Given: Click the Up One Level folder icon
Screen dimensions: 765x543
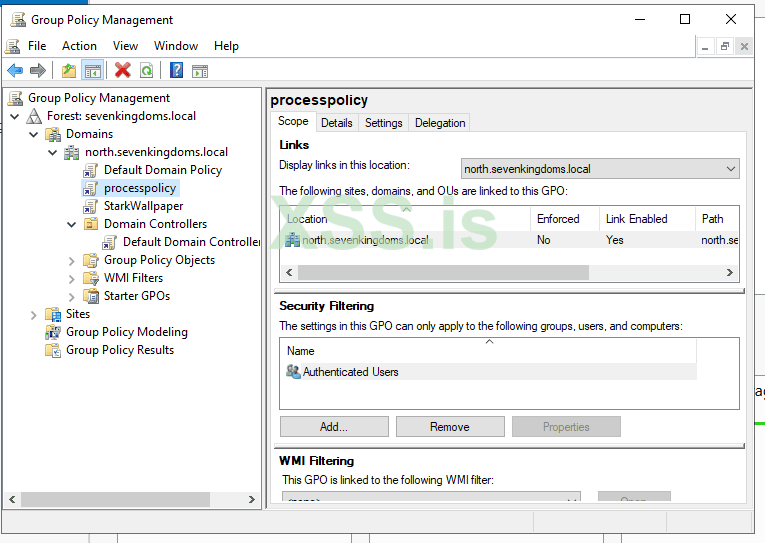Looking at the screenshot, I should pyautogui.click(x=68, y=70).
